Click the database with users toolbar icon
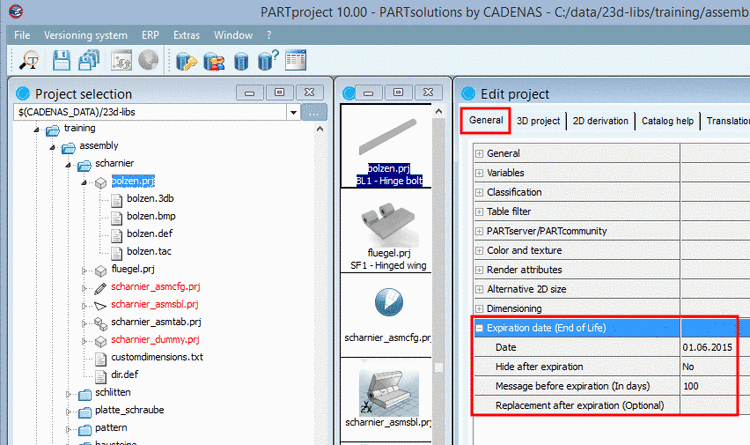Viewport: 750px width, 445px height. coord(214,61)
